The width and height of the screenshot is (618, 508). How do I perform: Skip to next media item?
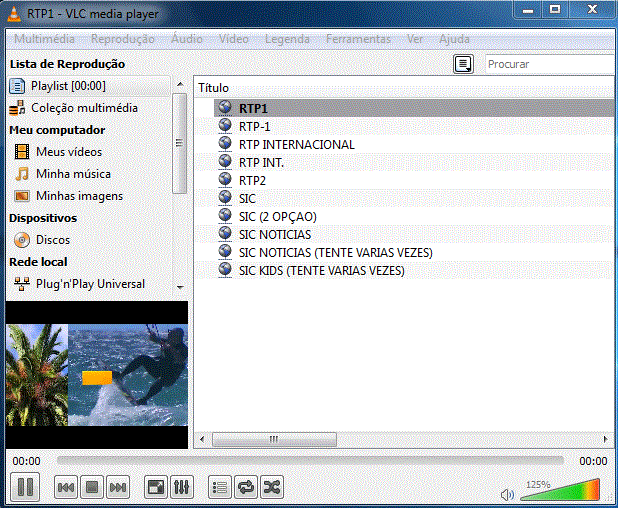118,487
